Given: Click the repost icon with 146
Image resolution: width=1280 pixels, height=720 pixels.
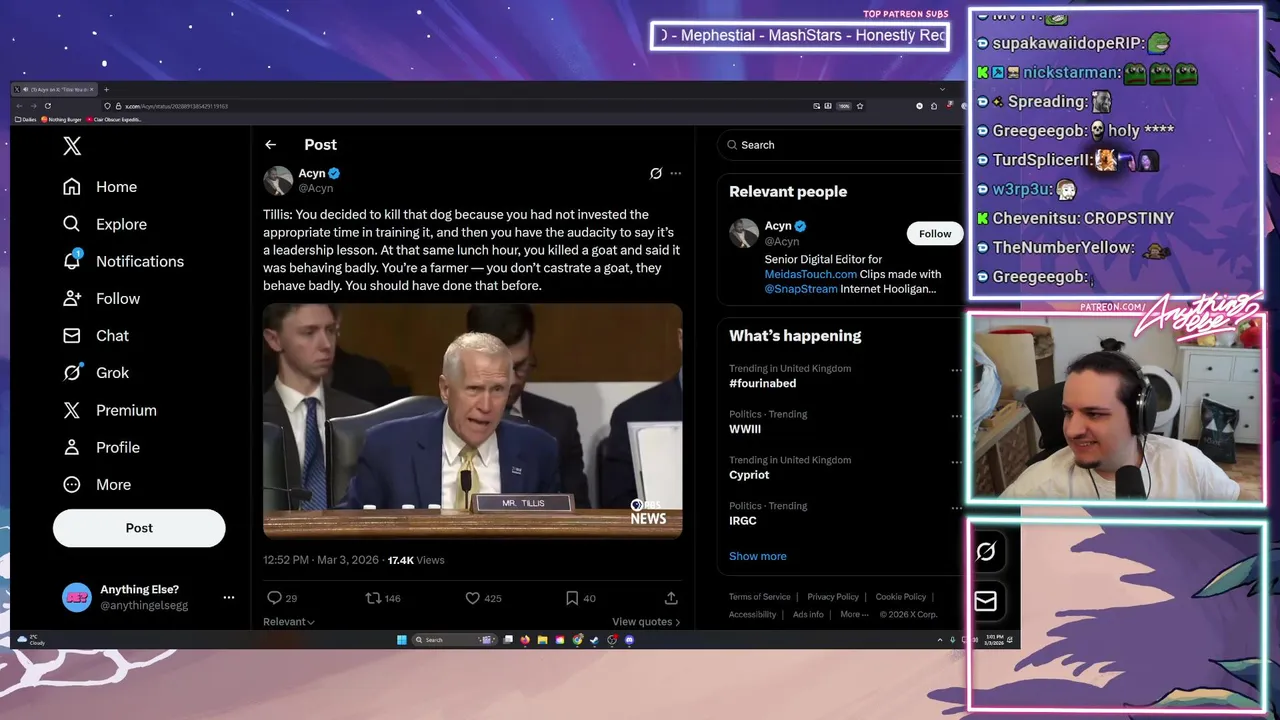Looking at the screenshot, I should click(x=373, y=598).
